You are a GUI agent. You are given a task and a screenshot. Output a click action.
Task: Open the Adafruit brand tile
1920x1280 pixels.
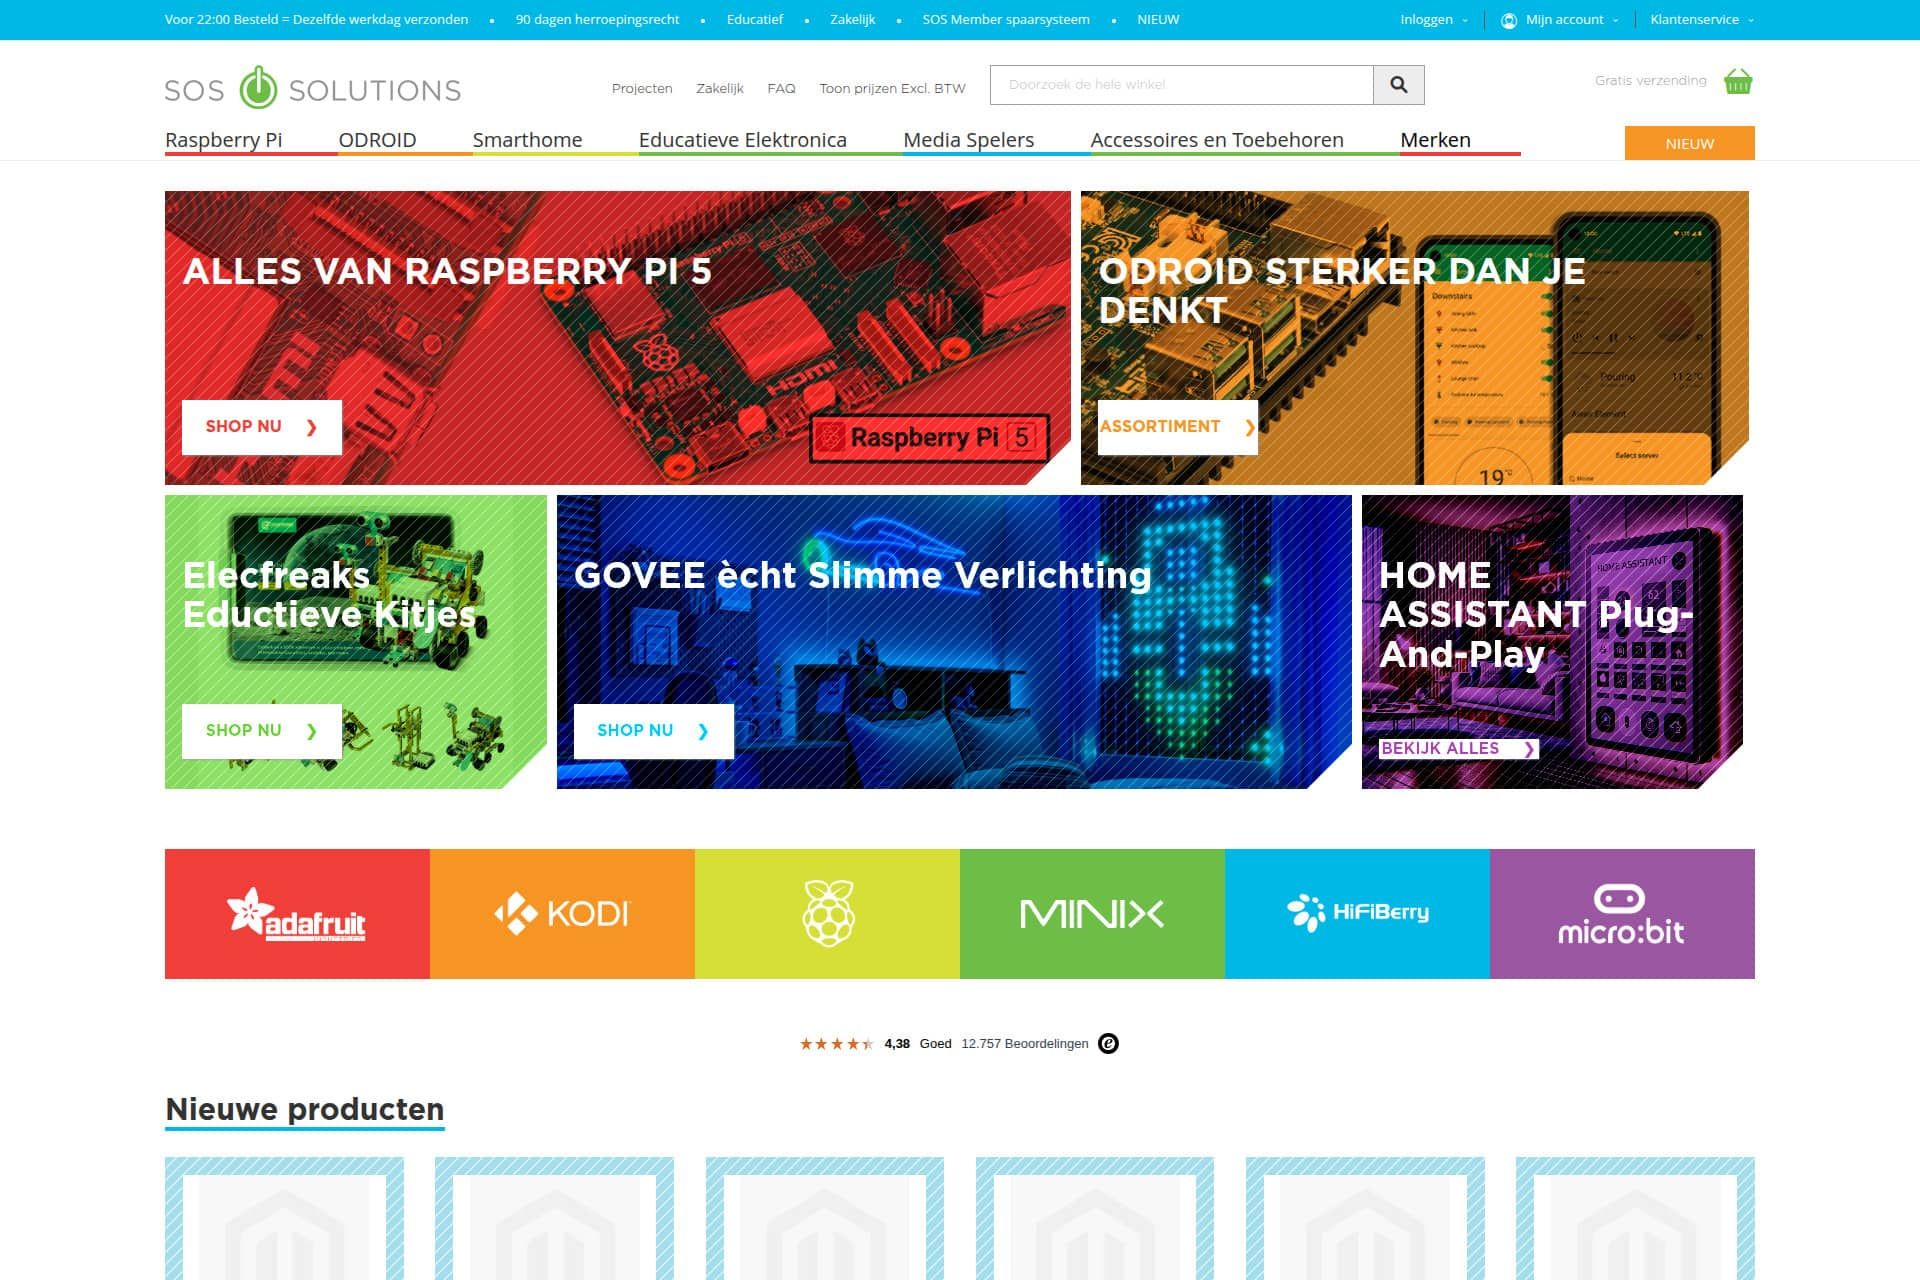pos(297,914)
